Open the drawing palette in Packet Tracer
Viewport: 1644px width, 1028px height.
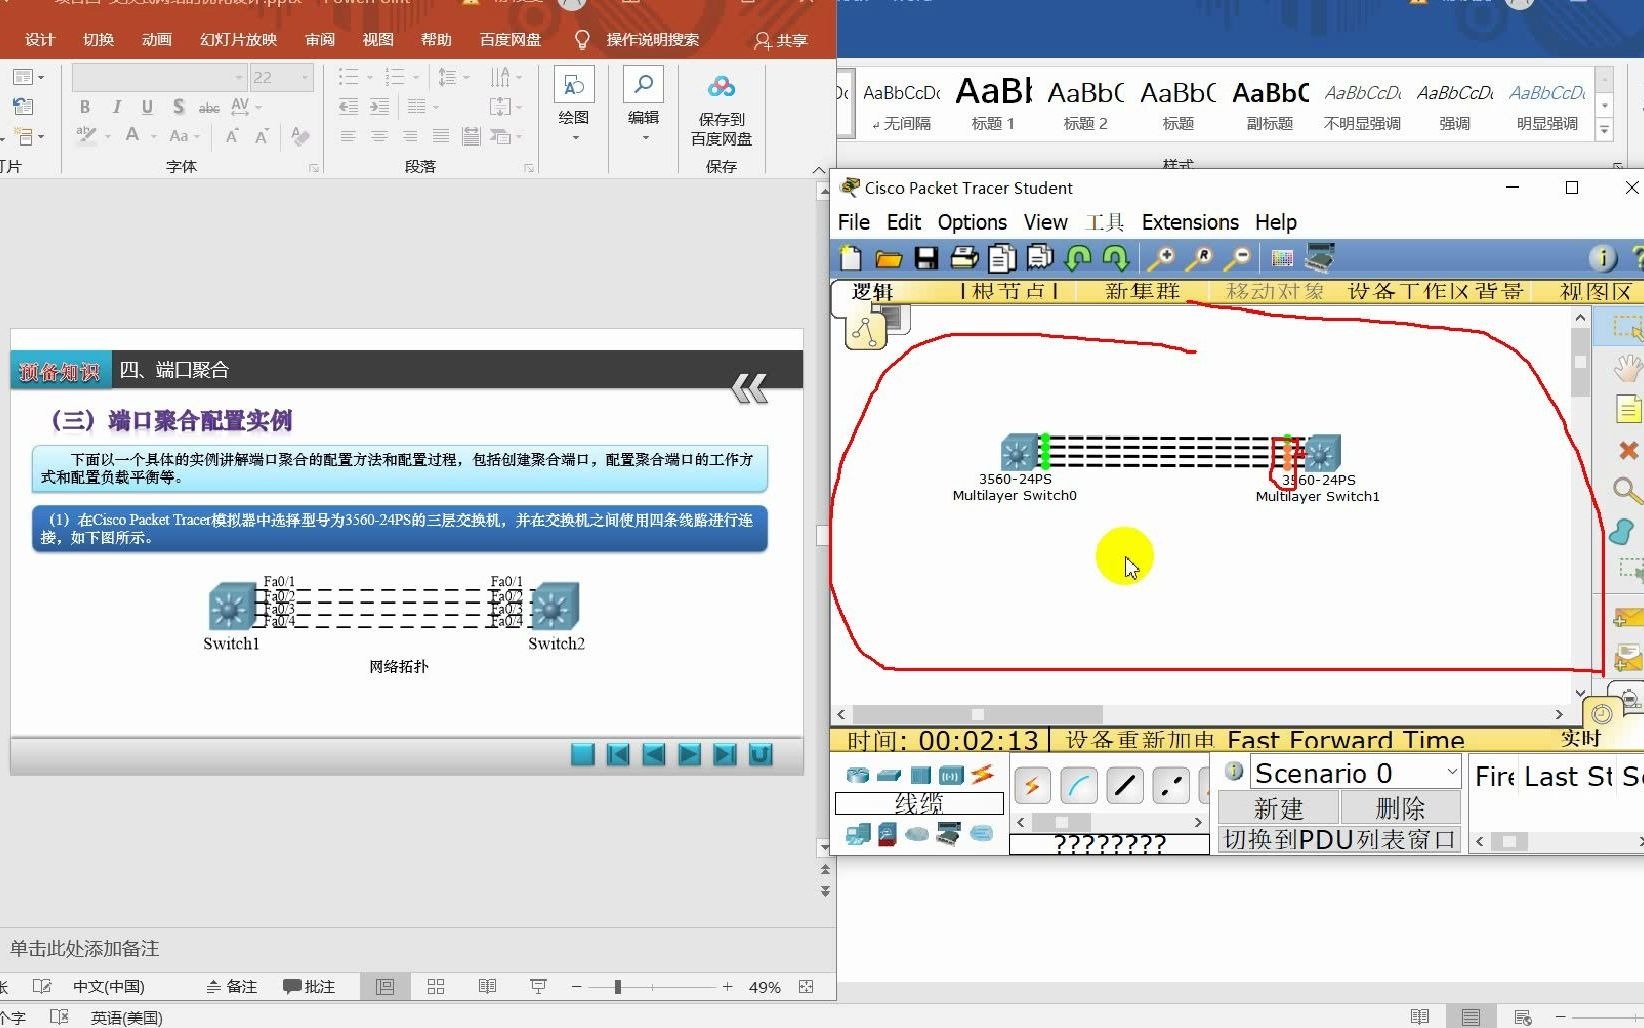click(x=1282, y=258)
